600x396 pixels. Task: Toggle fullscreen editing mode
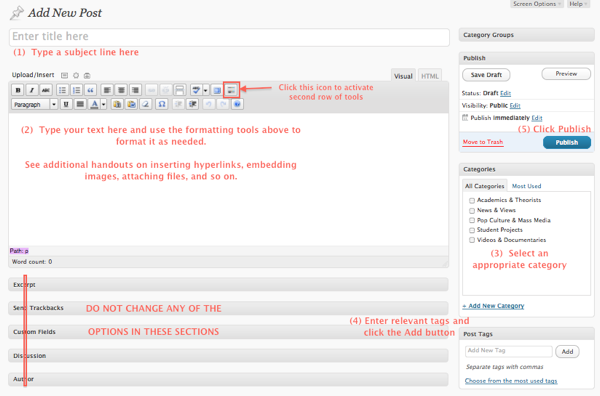pos(217,90)
